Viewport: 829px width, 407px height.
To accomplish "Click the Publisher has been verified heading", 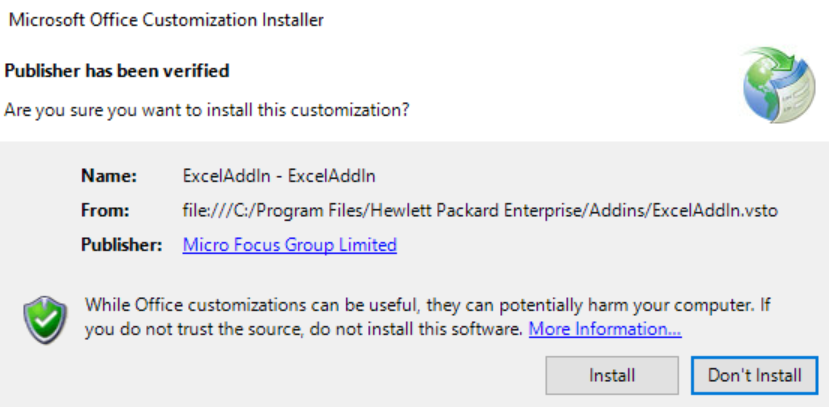I will pos(117,70).
